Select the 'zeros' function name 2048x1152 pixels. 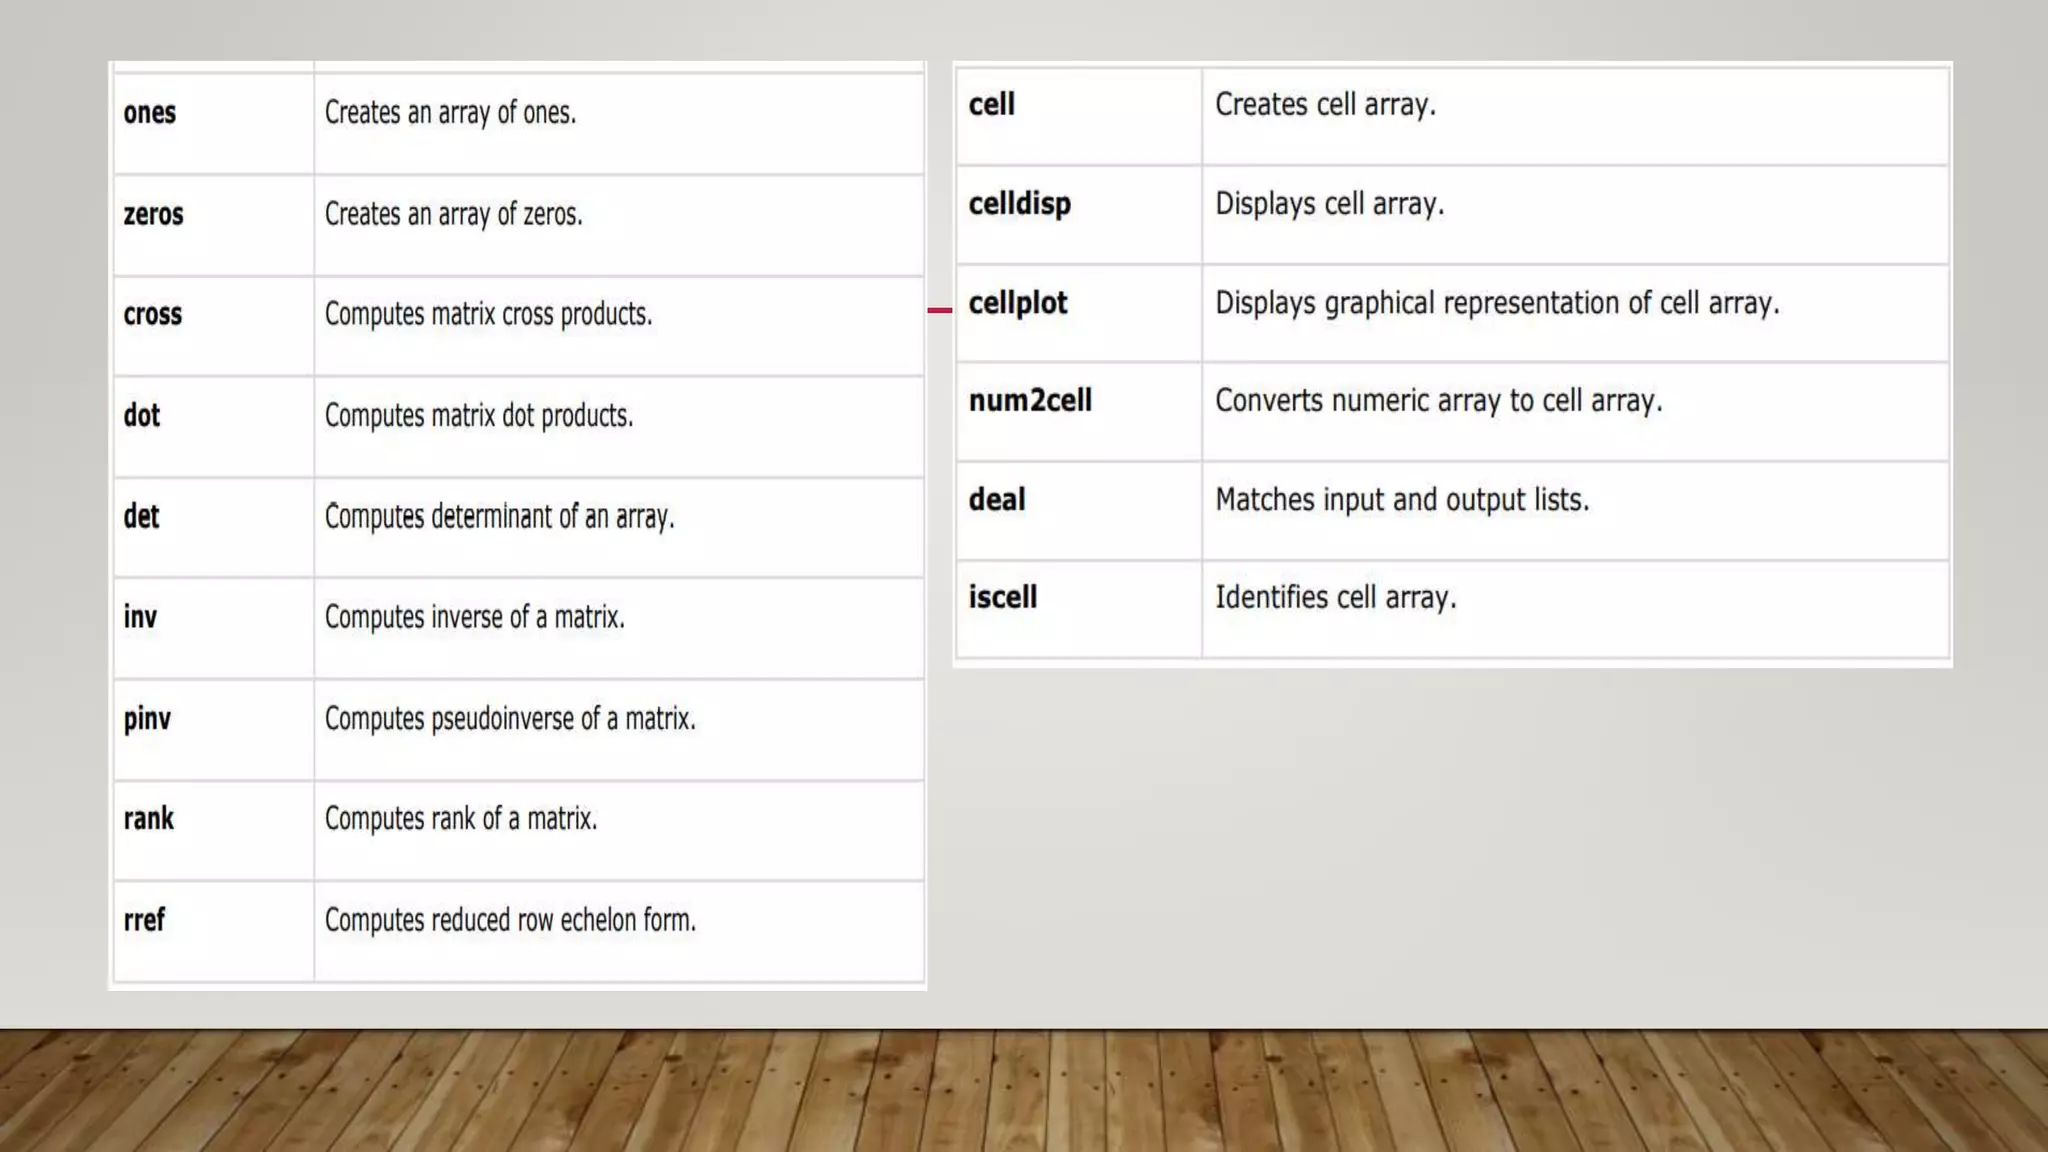153,214
